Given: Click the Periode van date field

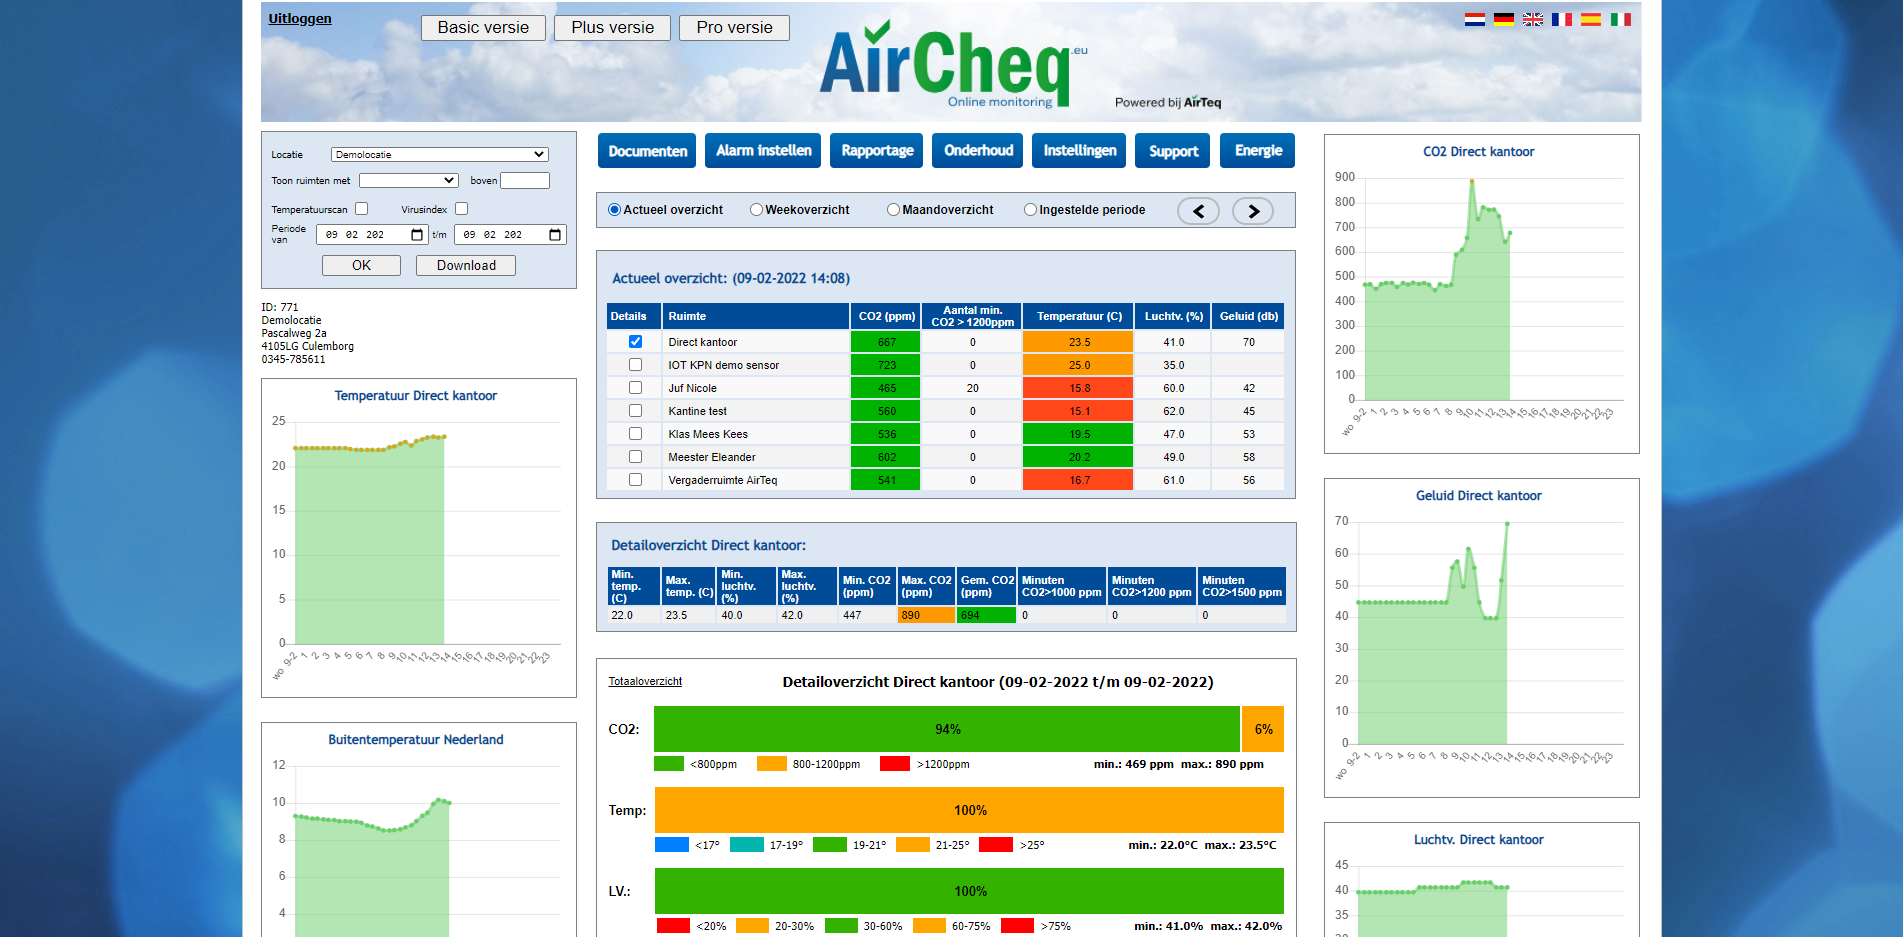Looking at the screenshot, I should tap(372, 235).
